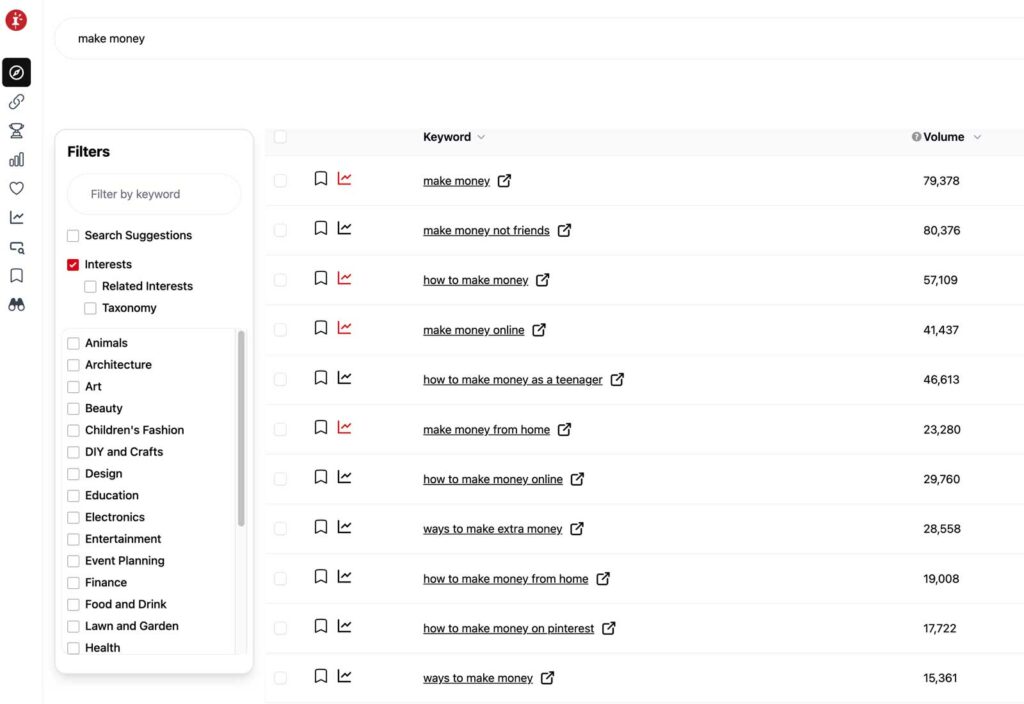Tick the Electronics category checkbox
This screenshot has width=1024, height=704.
click(x=73, y=517)
